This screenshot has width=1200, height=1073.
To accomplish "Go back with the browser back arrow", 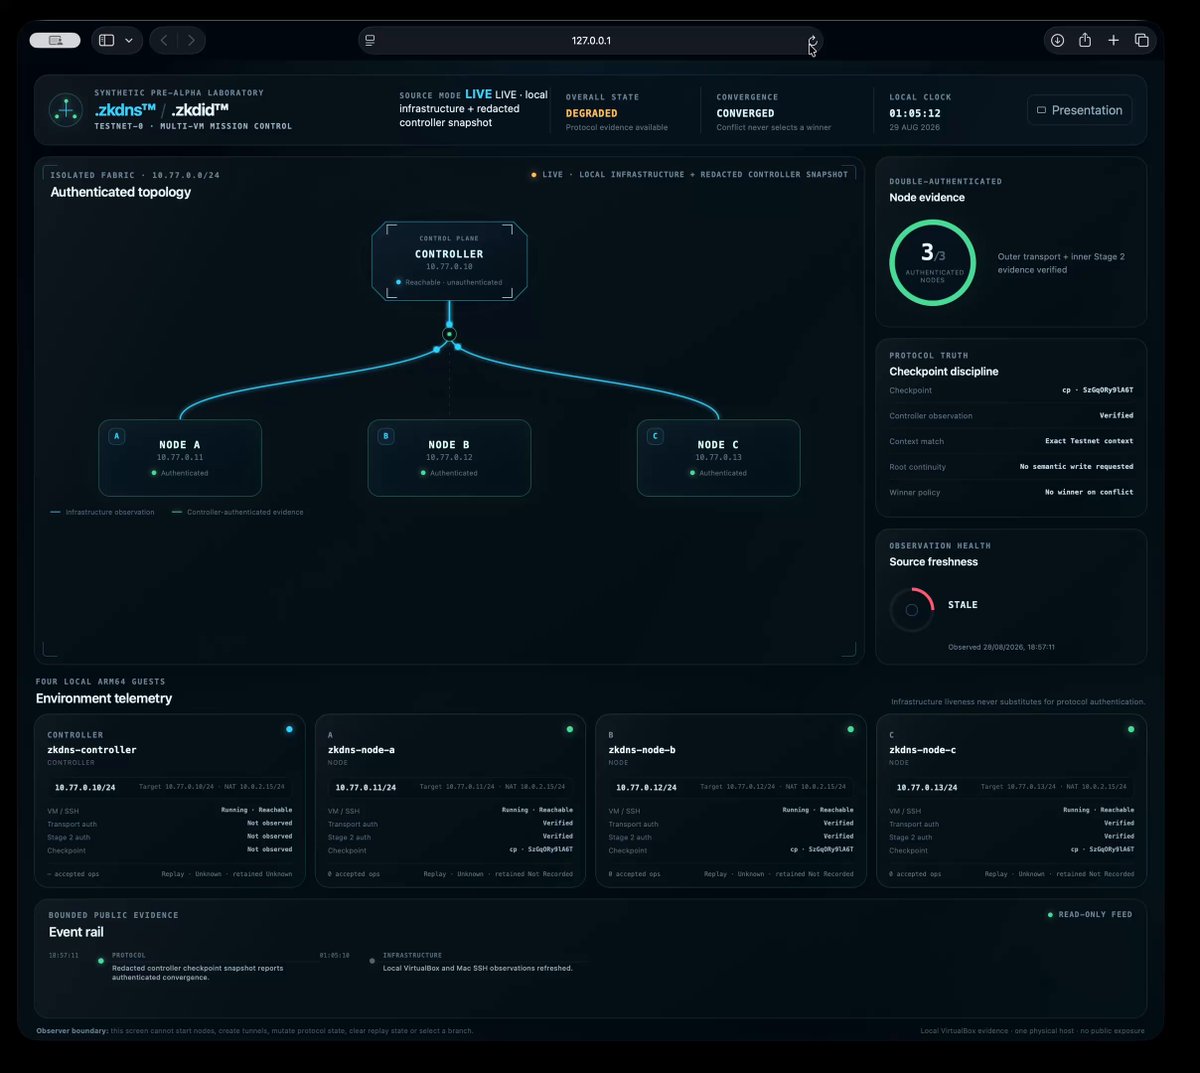I will (164, 40).
